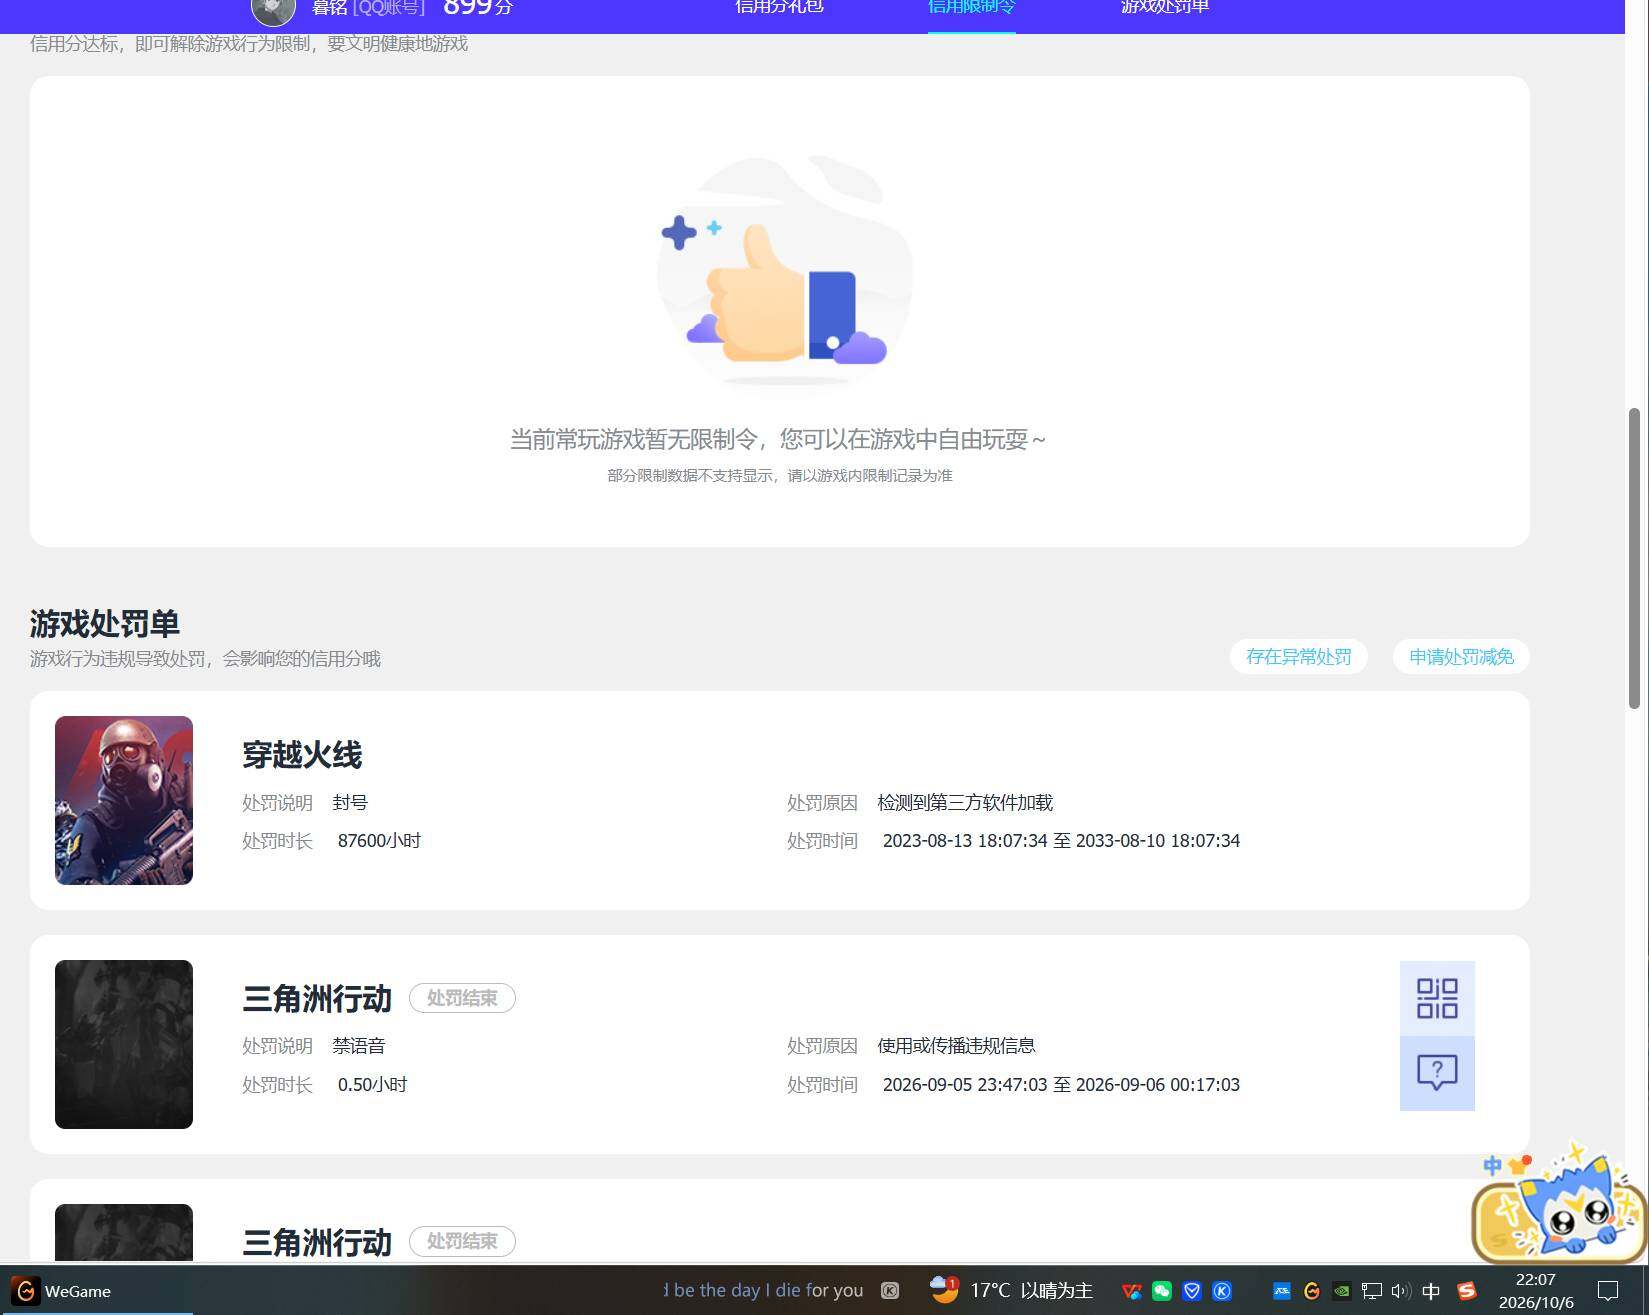Click 处罚结束 badge on bottom 三角洲行动 card

coord(462,1241)
